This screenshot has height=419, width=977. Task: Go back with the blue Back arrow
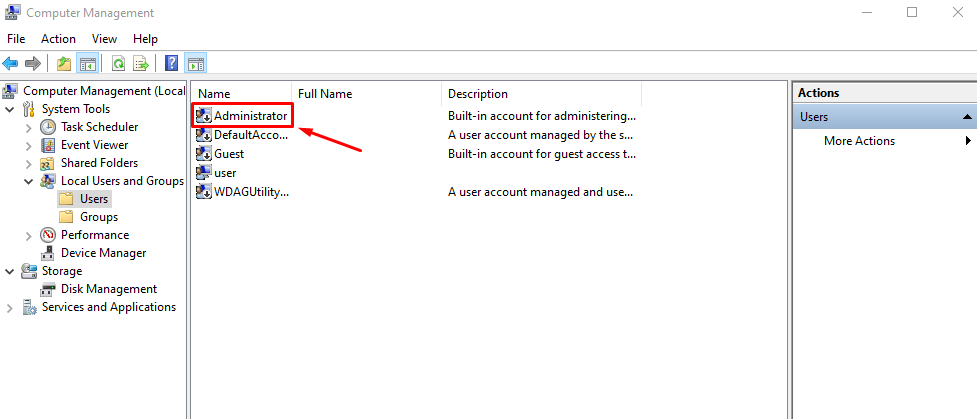pyautogui.click(x=11, y=63)
